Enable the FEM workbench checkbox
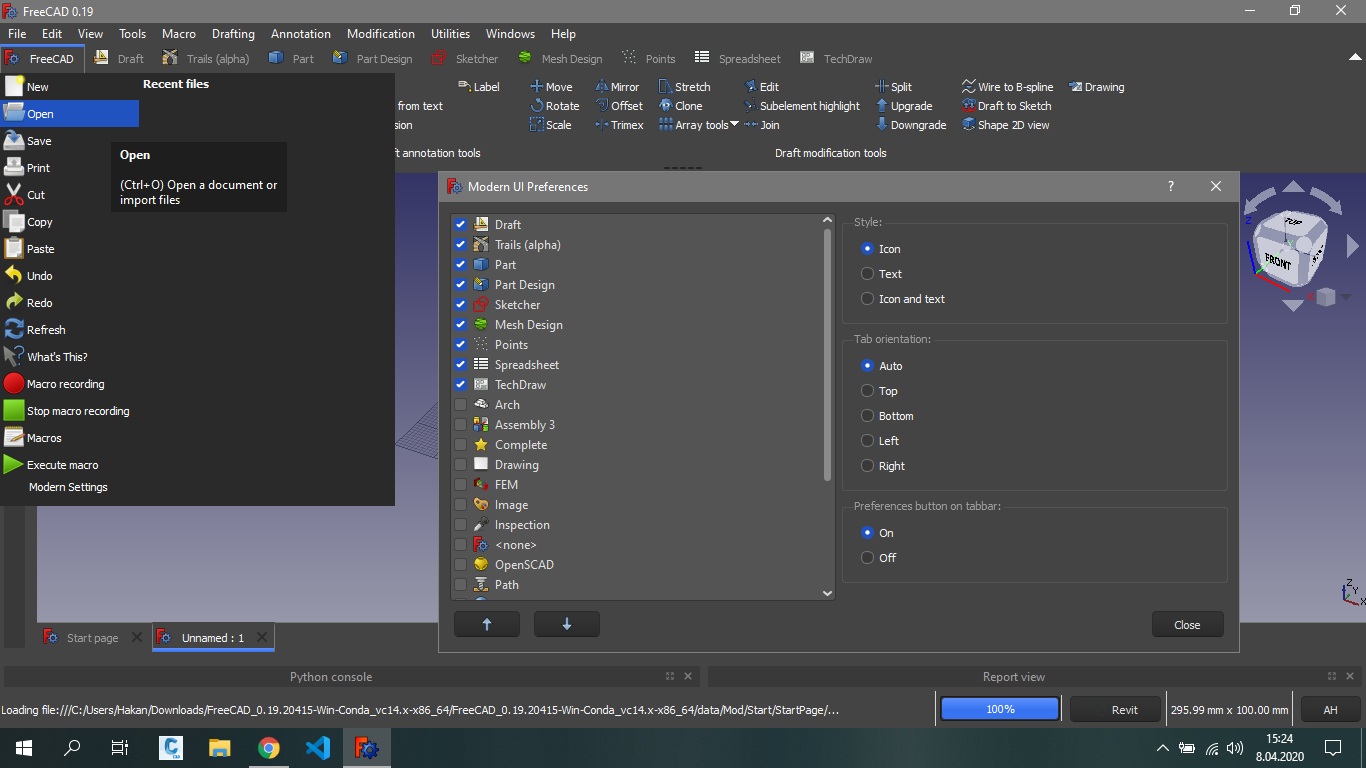Screen dimensions: 1366x768 tap(460, 485)
